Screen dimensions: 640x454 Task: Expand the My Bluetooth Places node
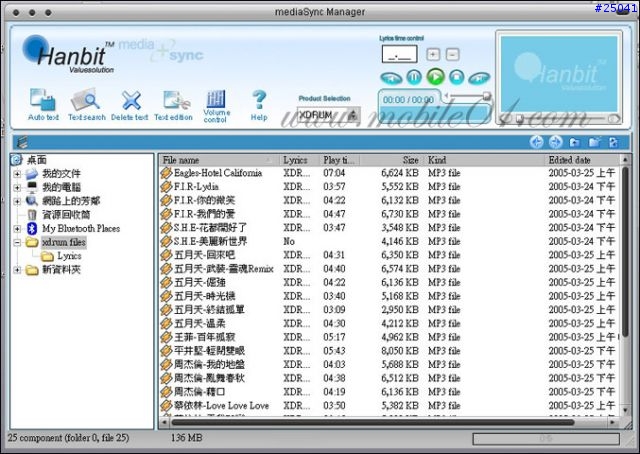[x=17, y=229]
